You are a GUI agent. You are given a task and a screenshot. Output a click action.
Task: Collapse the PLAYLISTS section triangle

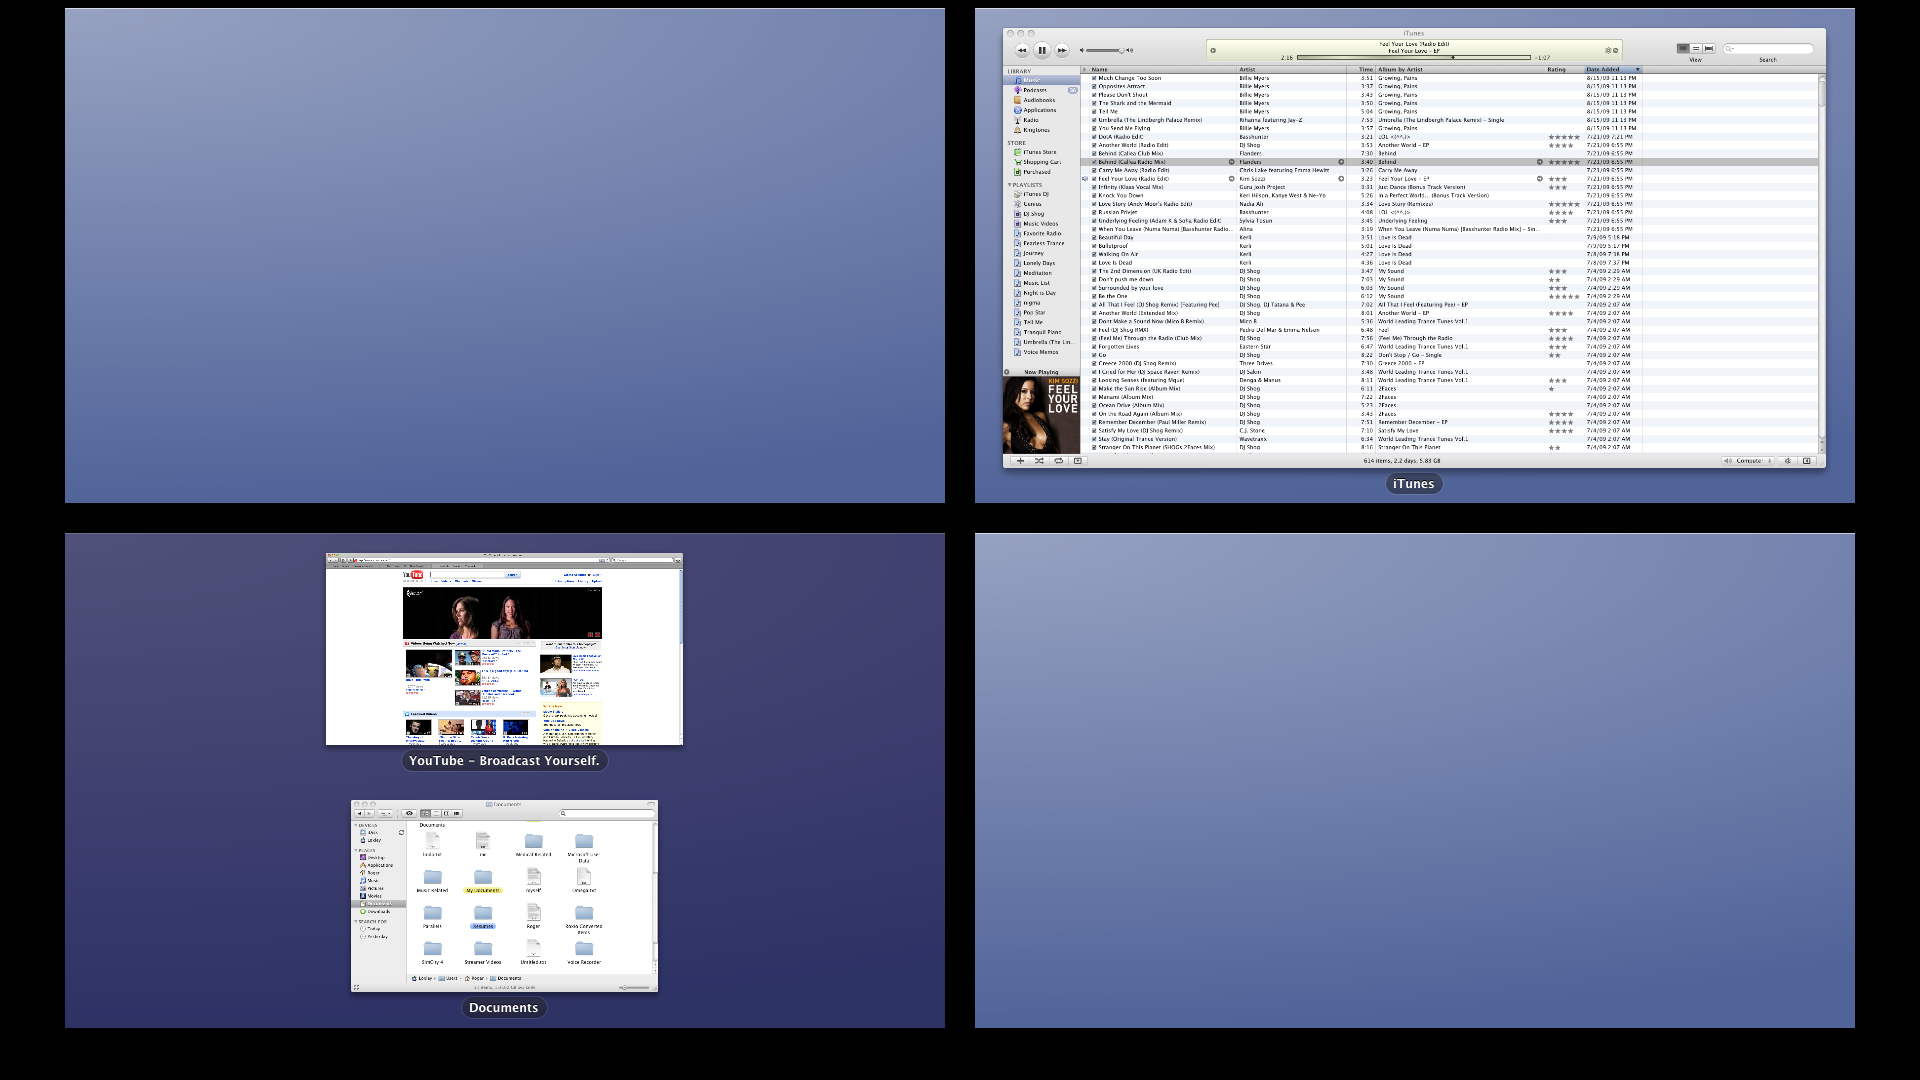click(x=1009, y=185)
